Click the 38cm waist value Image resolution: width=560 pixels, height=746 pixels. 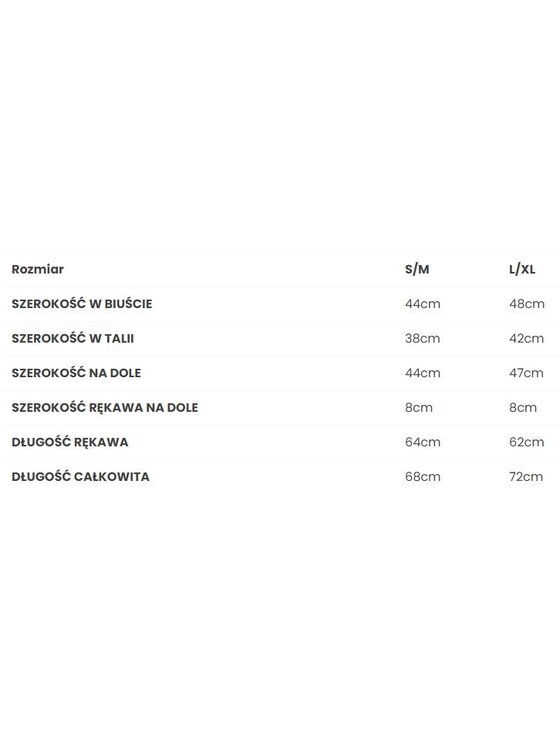pos(422,338)
